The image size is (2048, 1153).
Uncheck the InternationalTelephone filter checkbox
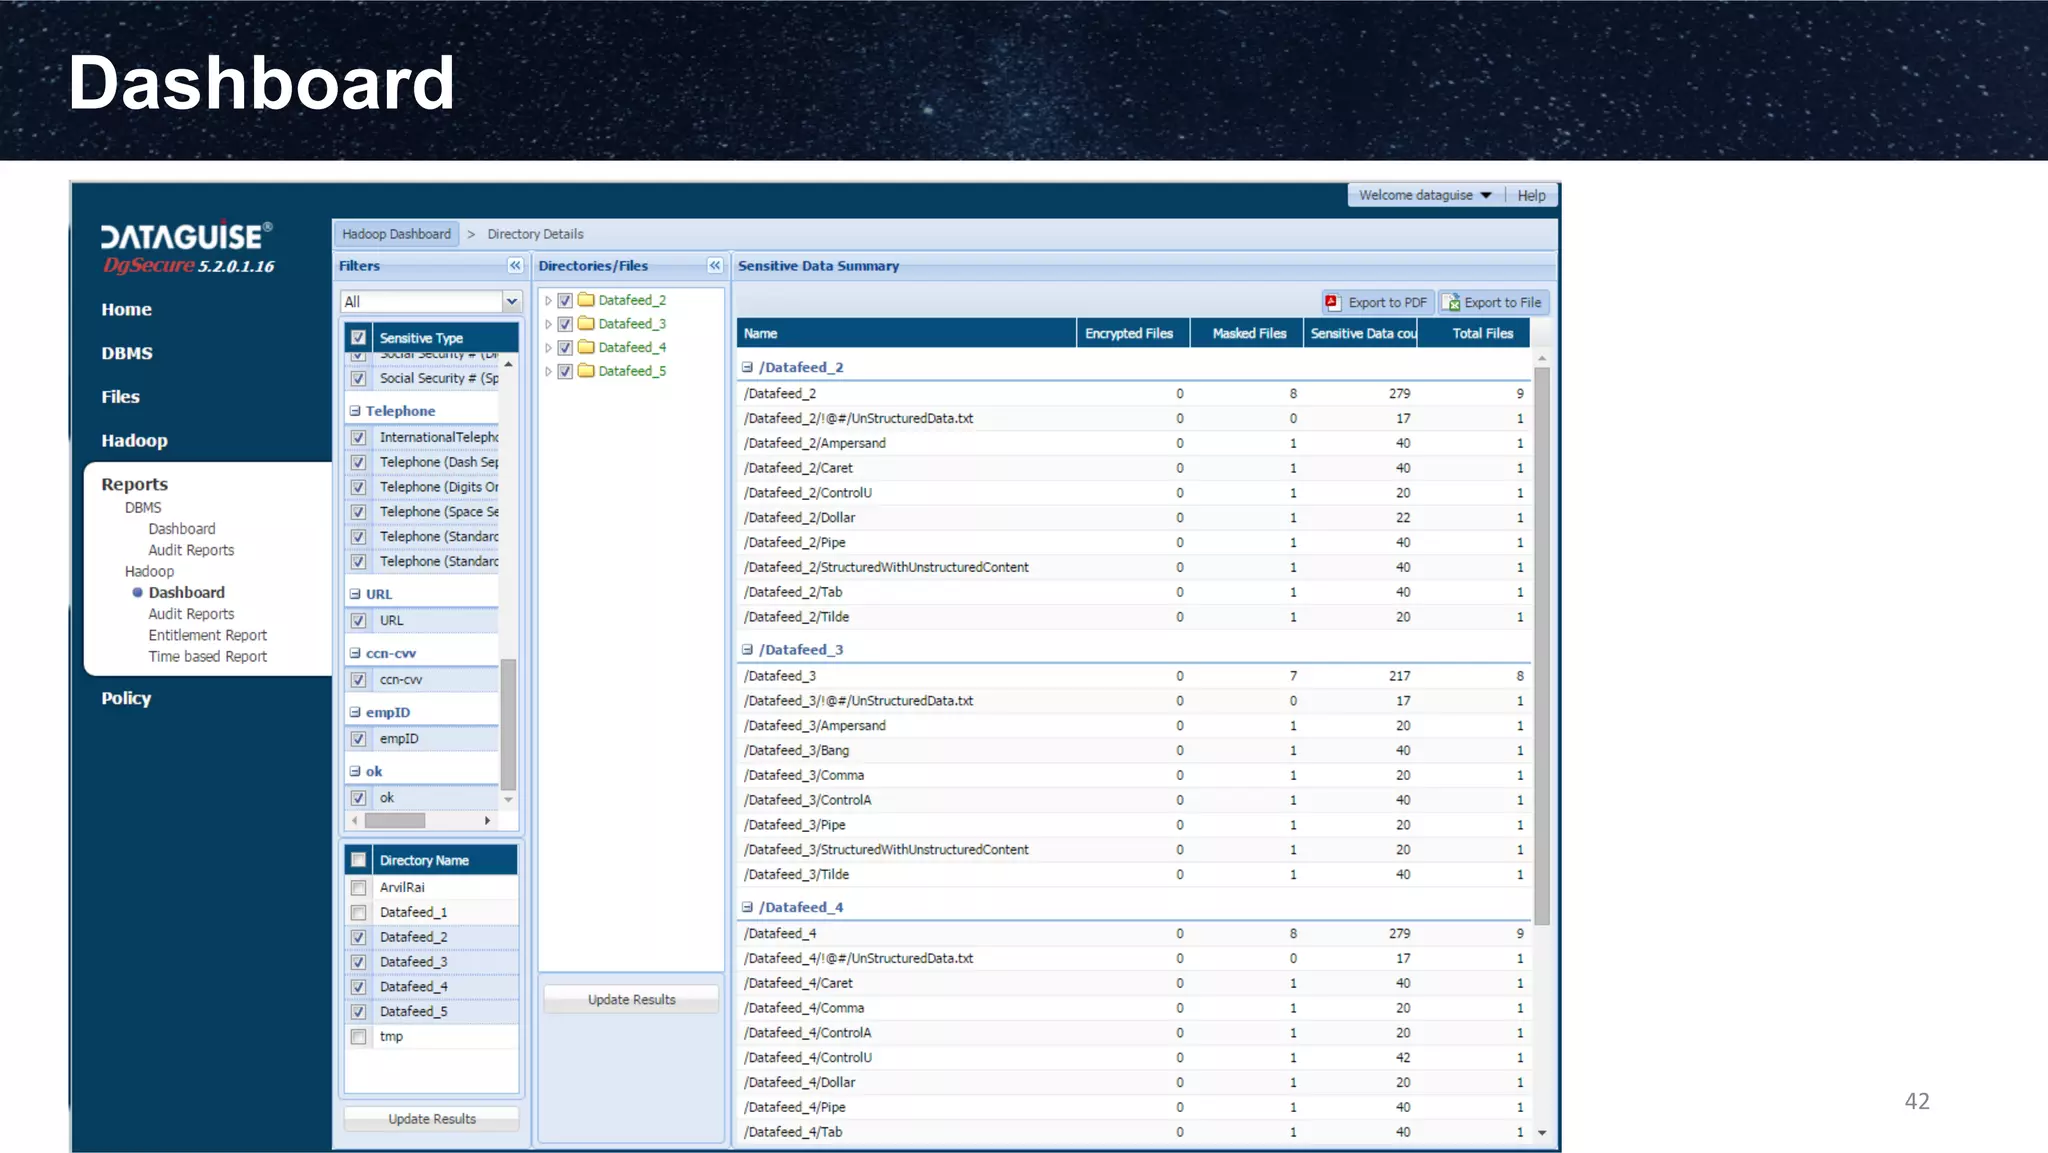point(358,437)
